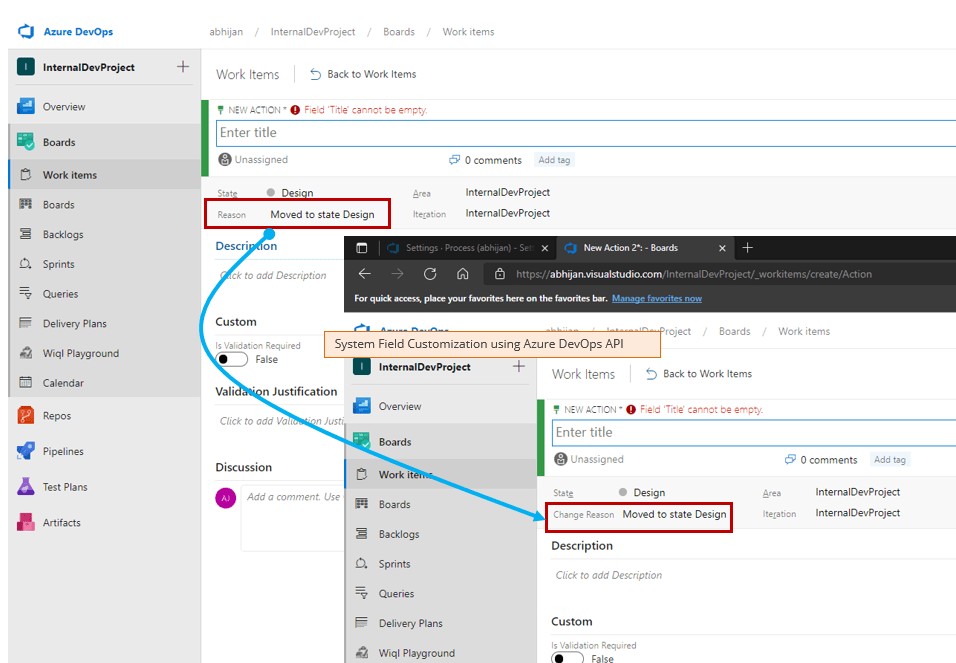Image resolution: width=956 pixels, height=663 pixels.
Task: Open new browser tab with plus button
Action: 748,248
